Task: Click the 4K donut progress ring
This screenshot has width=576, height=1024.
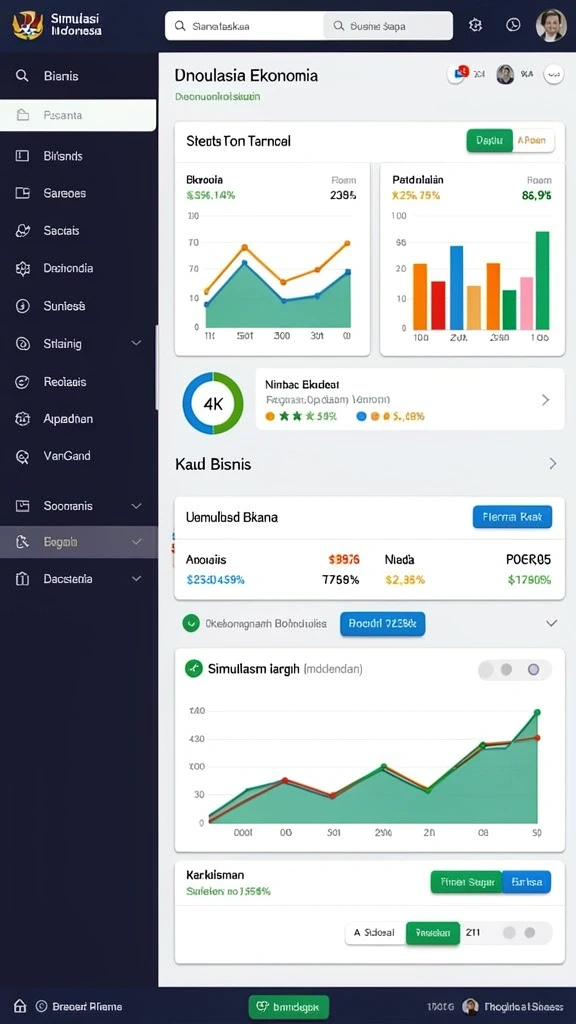Action: pos(213,404)
